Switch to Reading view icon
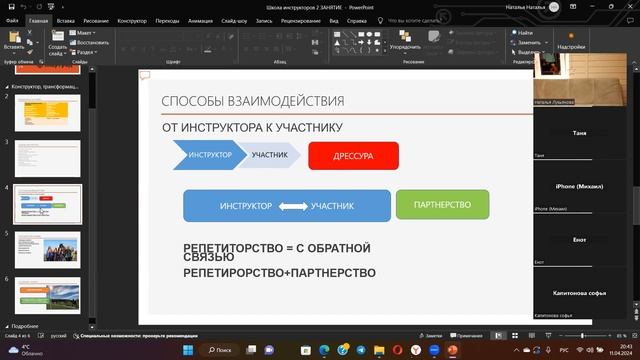Screen dimensions: 640x360 [x=531, y=336]
